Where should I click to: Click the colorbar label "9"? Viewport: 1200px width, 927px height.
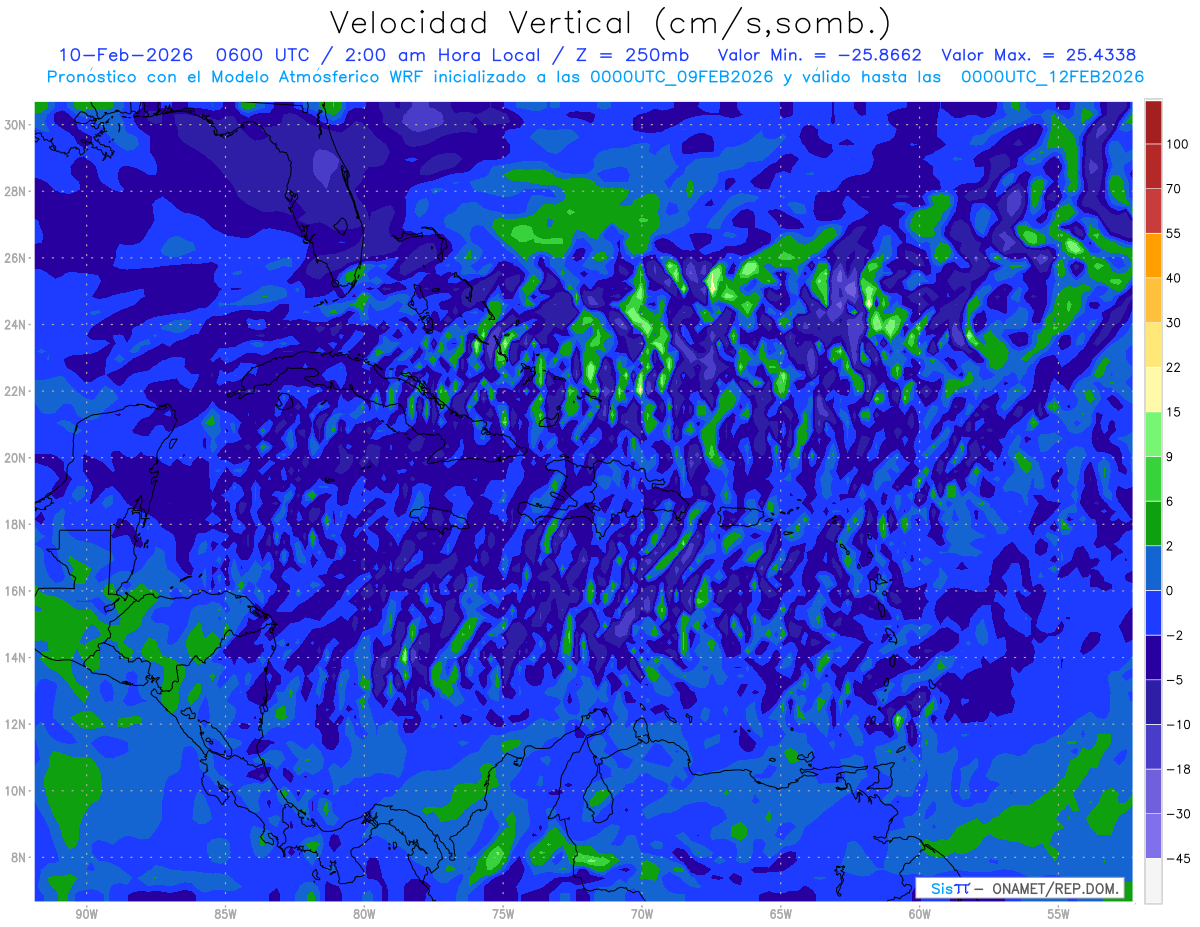1170,456
